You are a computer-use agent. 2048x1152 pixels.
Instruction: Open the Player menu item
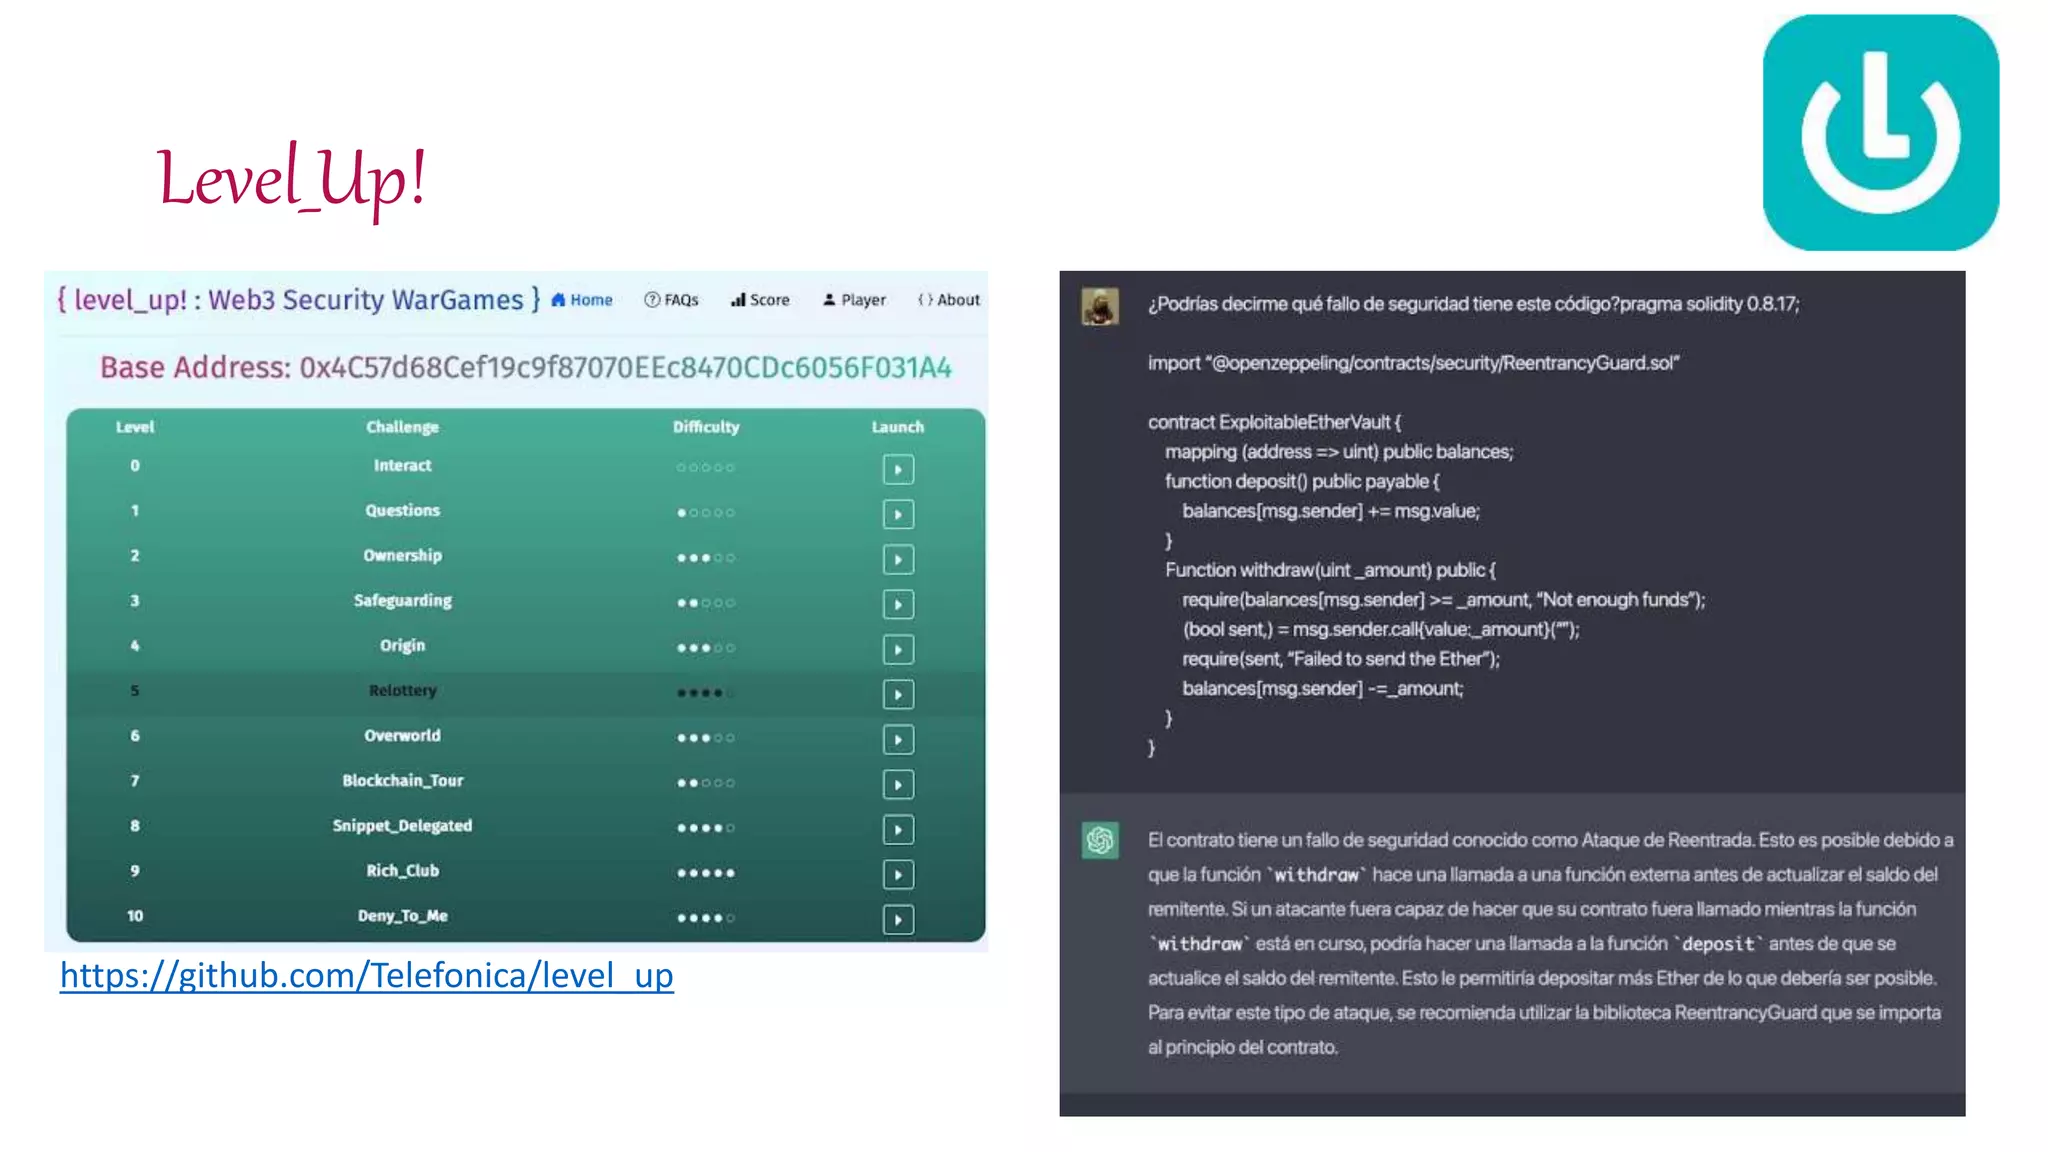pyautogui.click(x=854, y=299)
